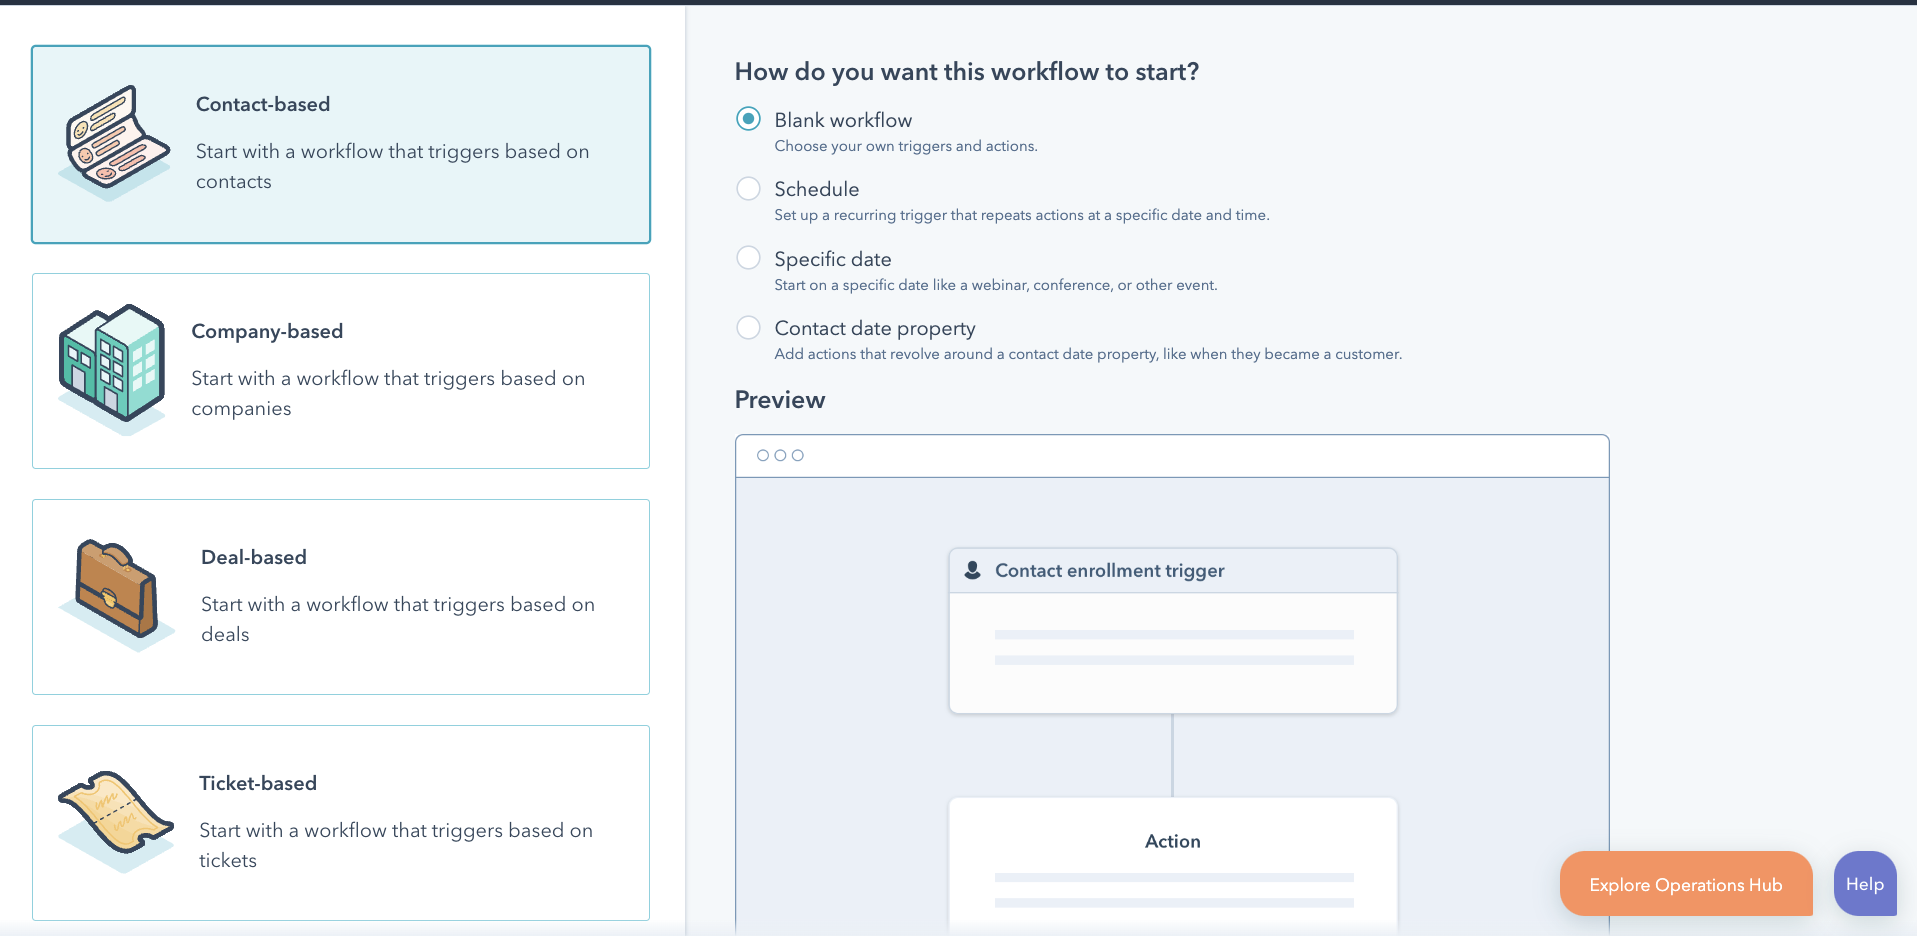This screenshot has height=936, width=1917.
Task: Select the Blank workflow radio button
Action: tap(748, 118)
